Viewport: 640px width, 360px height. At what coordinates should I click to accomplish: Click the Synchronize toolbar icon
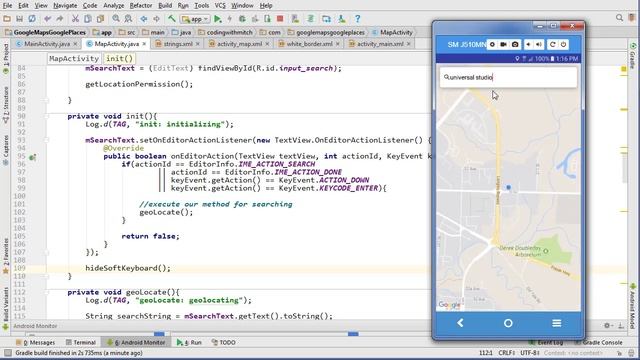32,19
